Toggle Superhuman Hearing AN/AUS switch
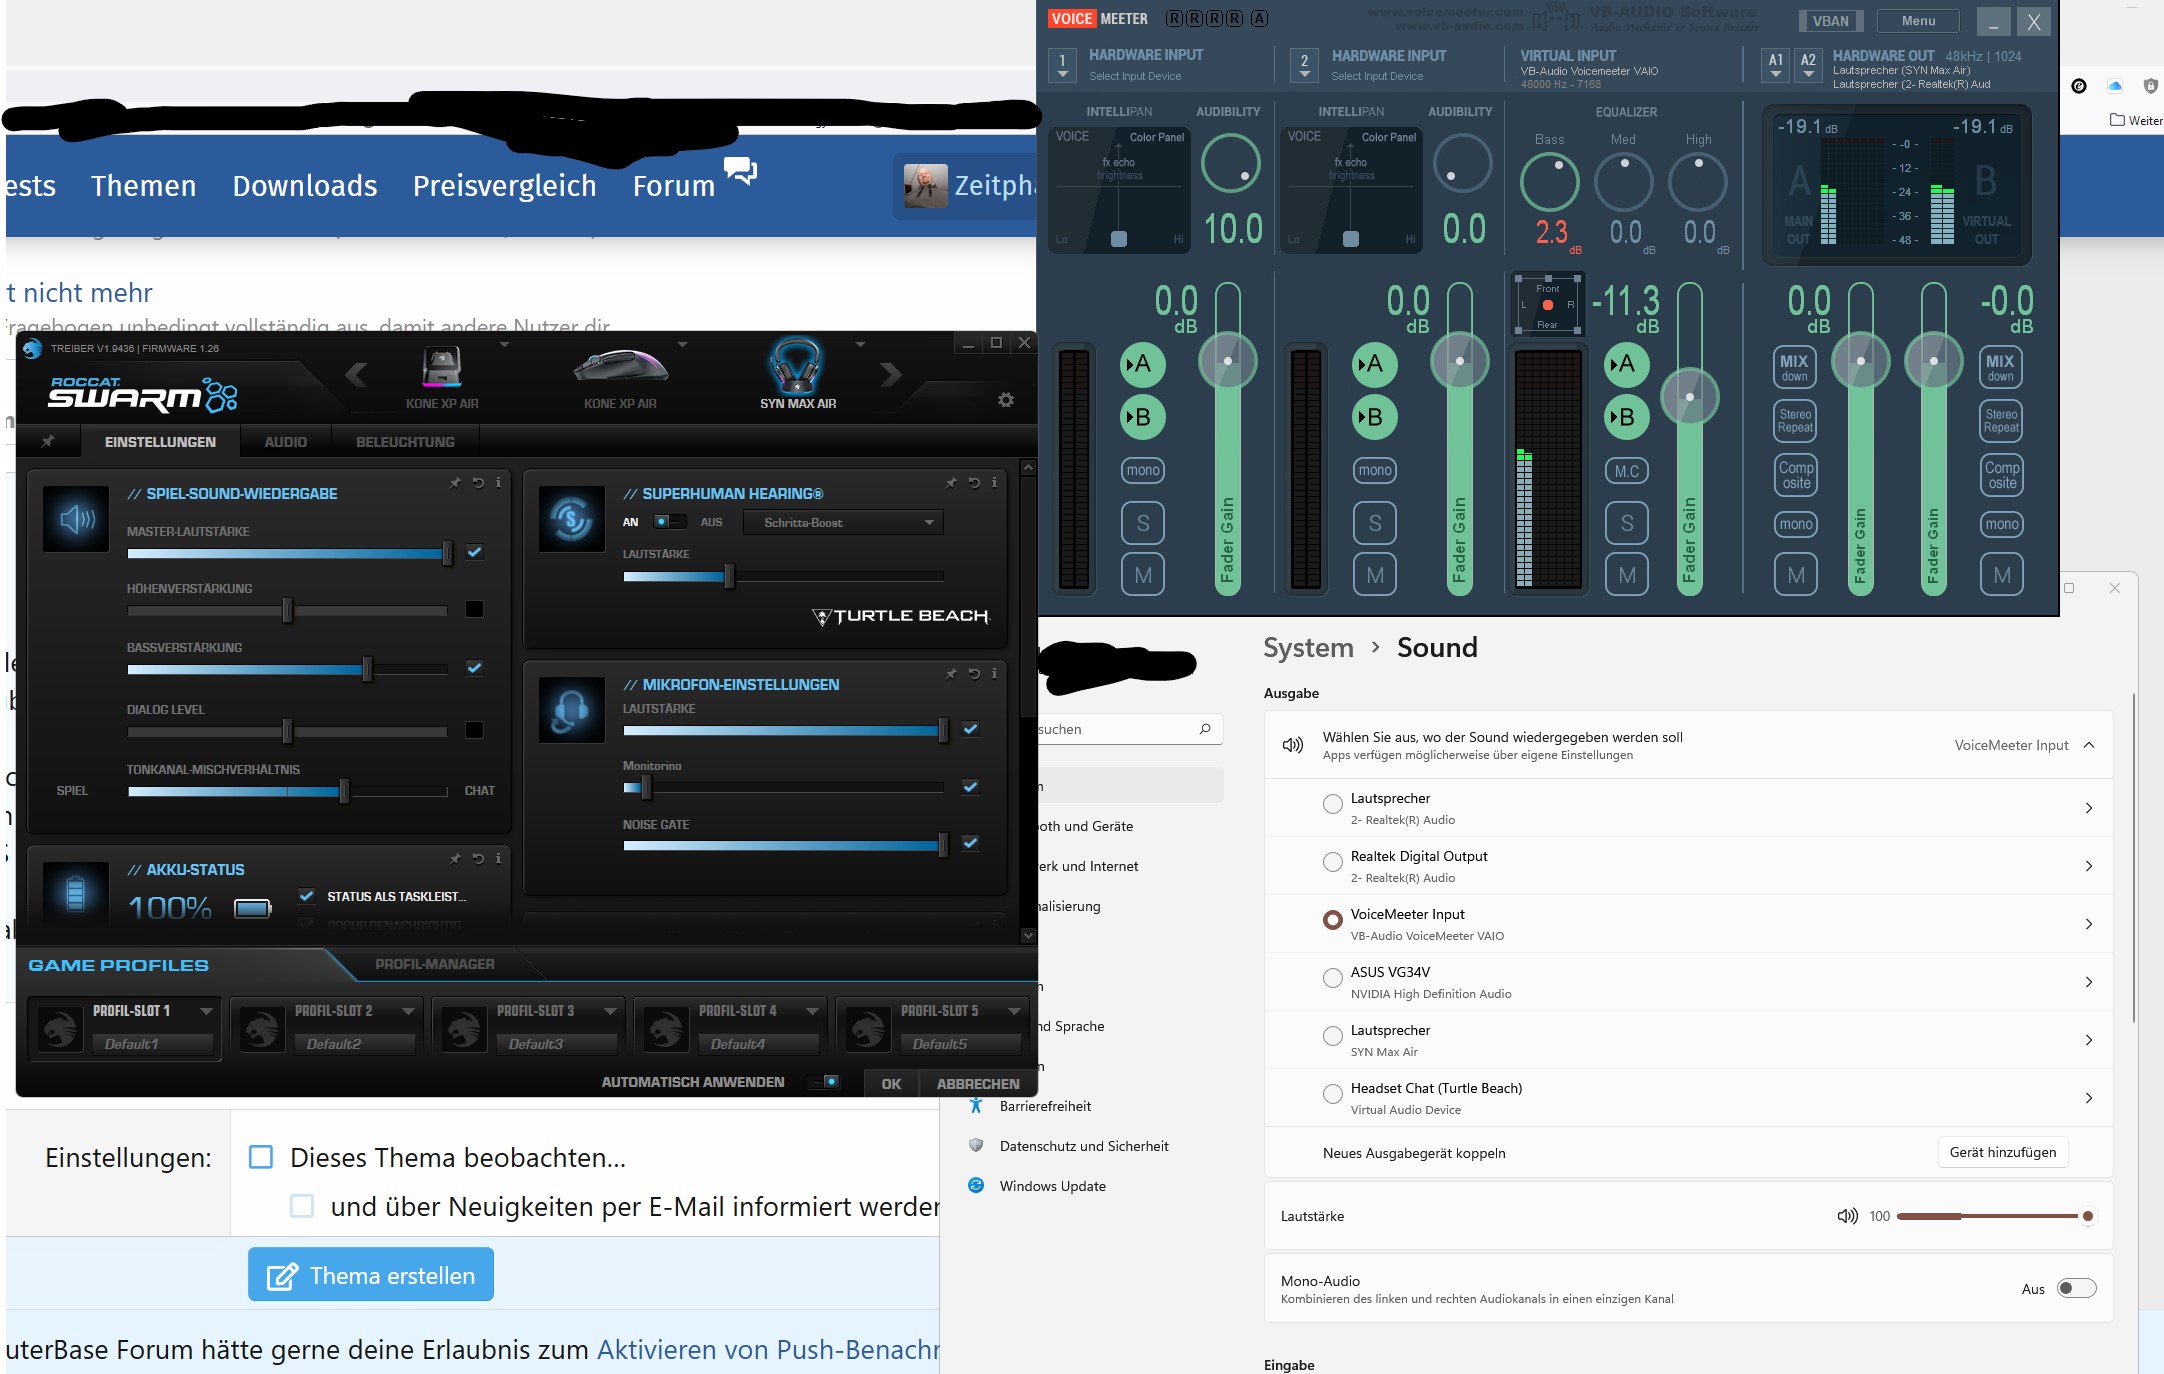This screenshot has width=2164, height=1374. (669, 522)
